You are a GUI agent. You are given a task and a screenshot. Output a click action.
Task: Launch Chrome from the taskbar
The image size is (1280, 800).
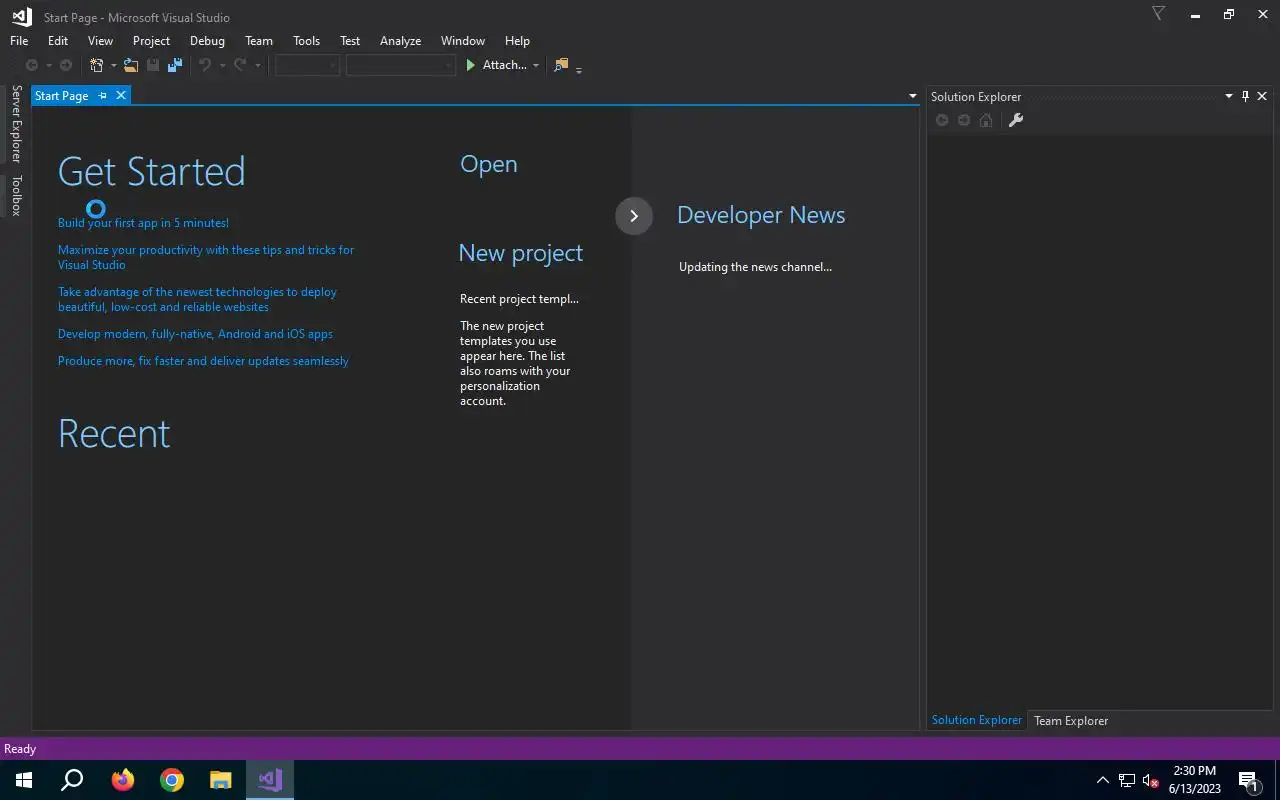[172, 780]
